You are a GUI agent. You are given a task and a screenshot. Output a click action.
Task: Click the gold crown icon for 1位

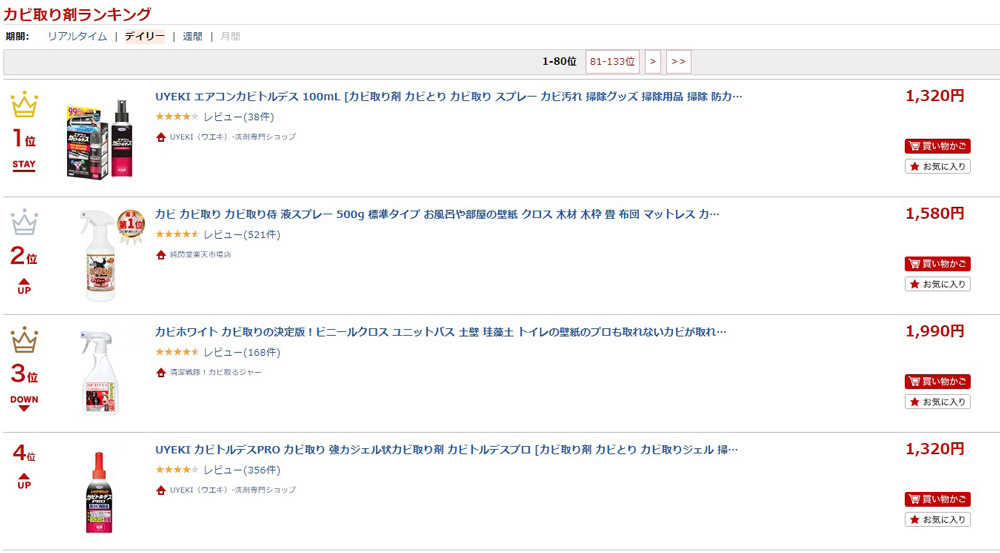[x=24, y=105]
